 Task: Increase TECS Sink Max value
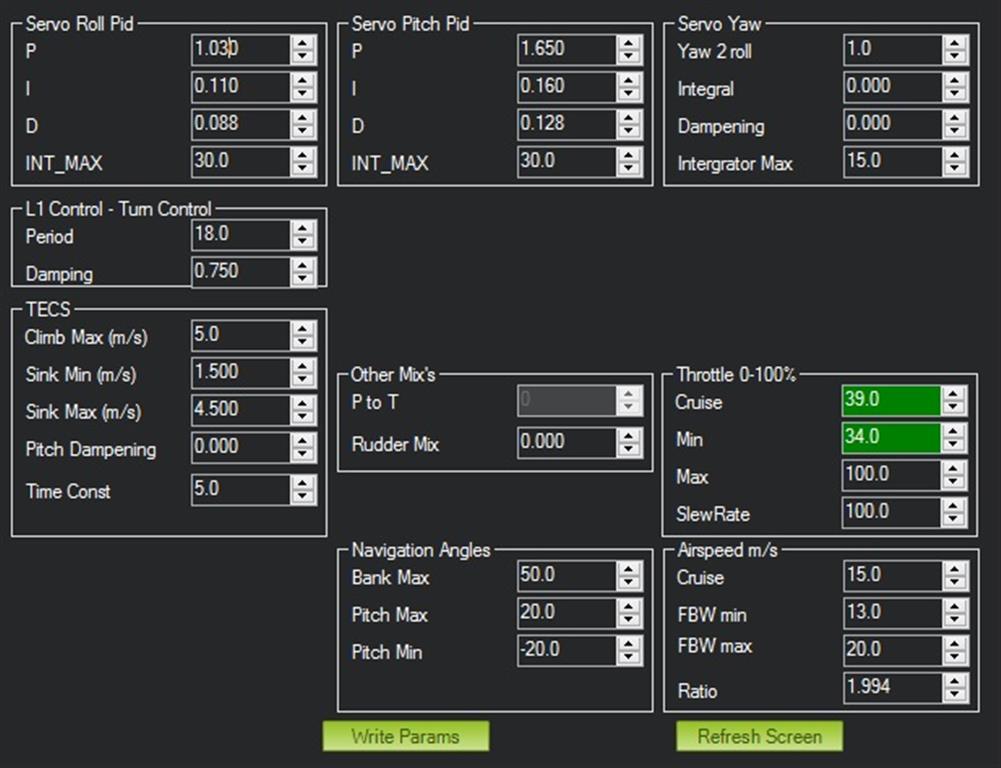tap(303, 403)
